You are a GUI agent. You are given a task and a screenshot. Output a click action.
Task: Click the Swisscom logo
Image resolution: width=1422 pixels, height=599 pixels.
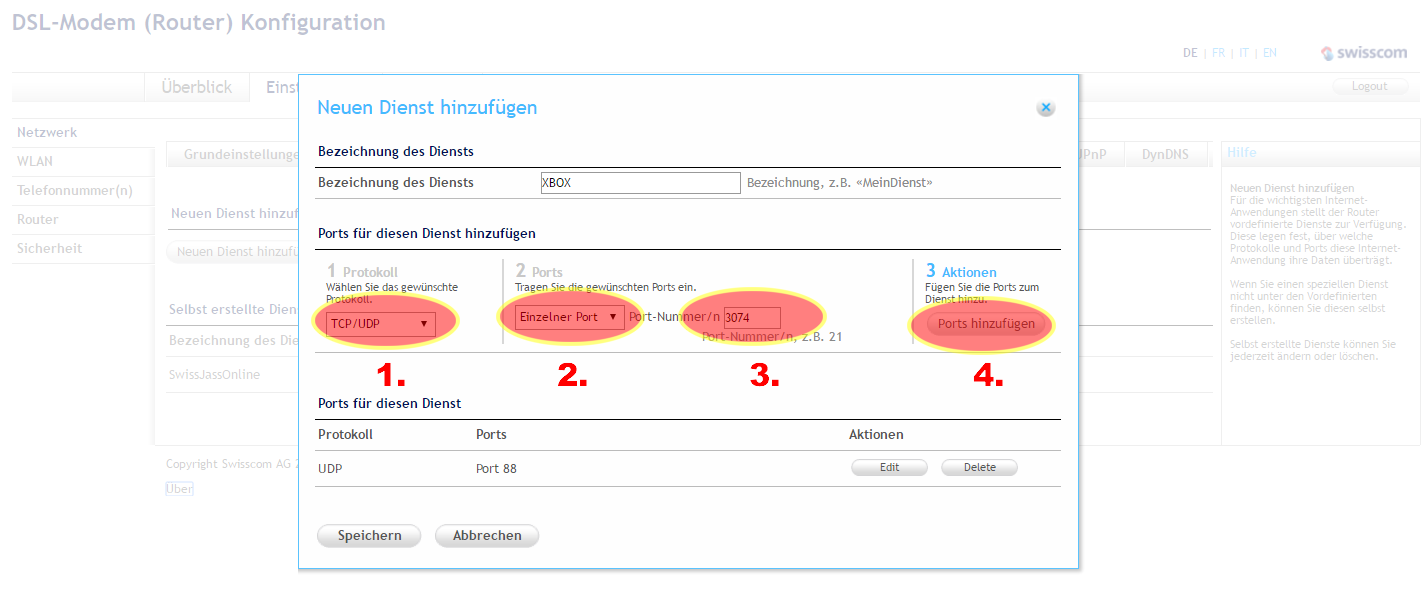(1364, 54)
